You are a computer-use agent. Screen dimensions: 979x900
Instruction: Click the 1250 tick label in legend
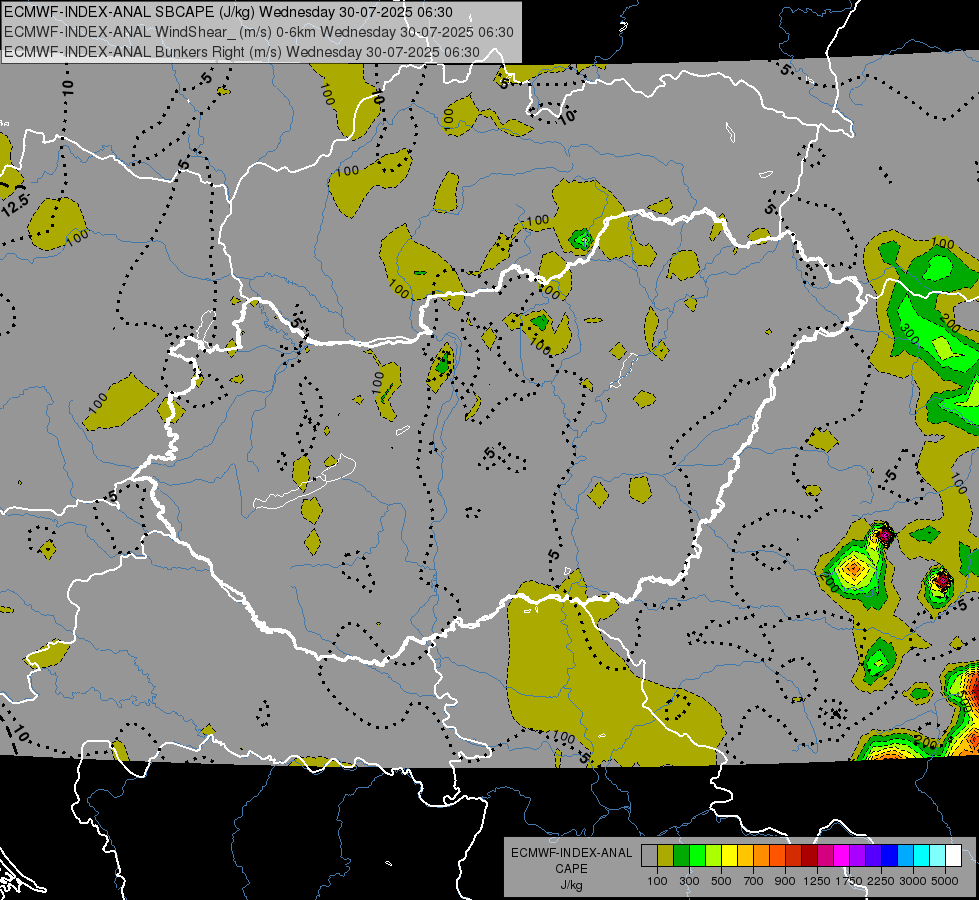pos(817,881)
